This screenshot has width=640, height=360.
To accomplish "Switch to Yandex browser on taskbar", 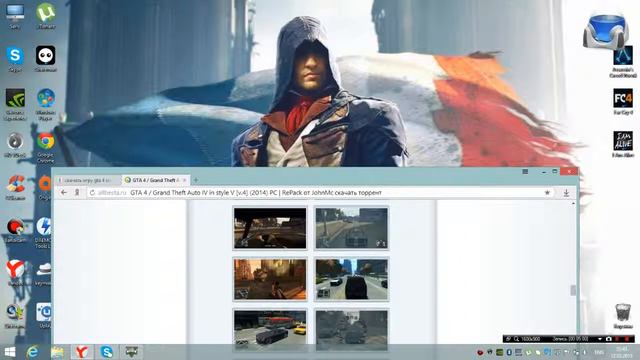I will (x=82, y=352).
